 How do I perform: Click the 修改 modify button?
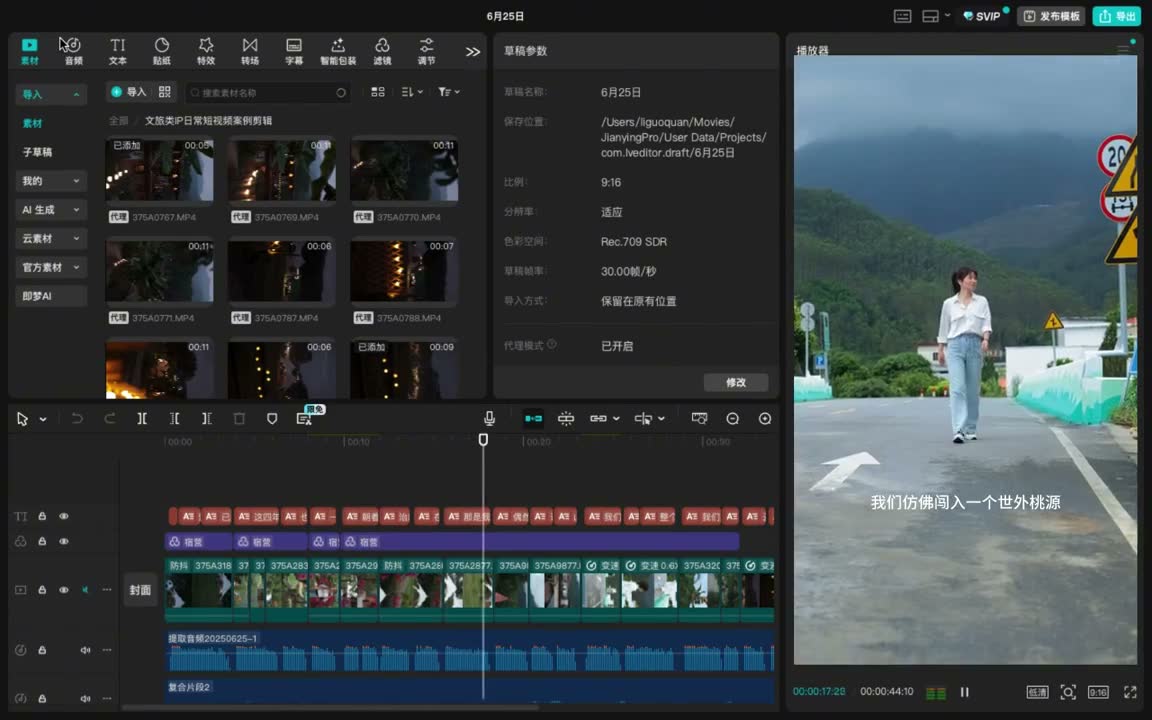tap(736, 382)
